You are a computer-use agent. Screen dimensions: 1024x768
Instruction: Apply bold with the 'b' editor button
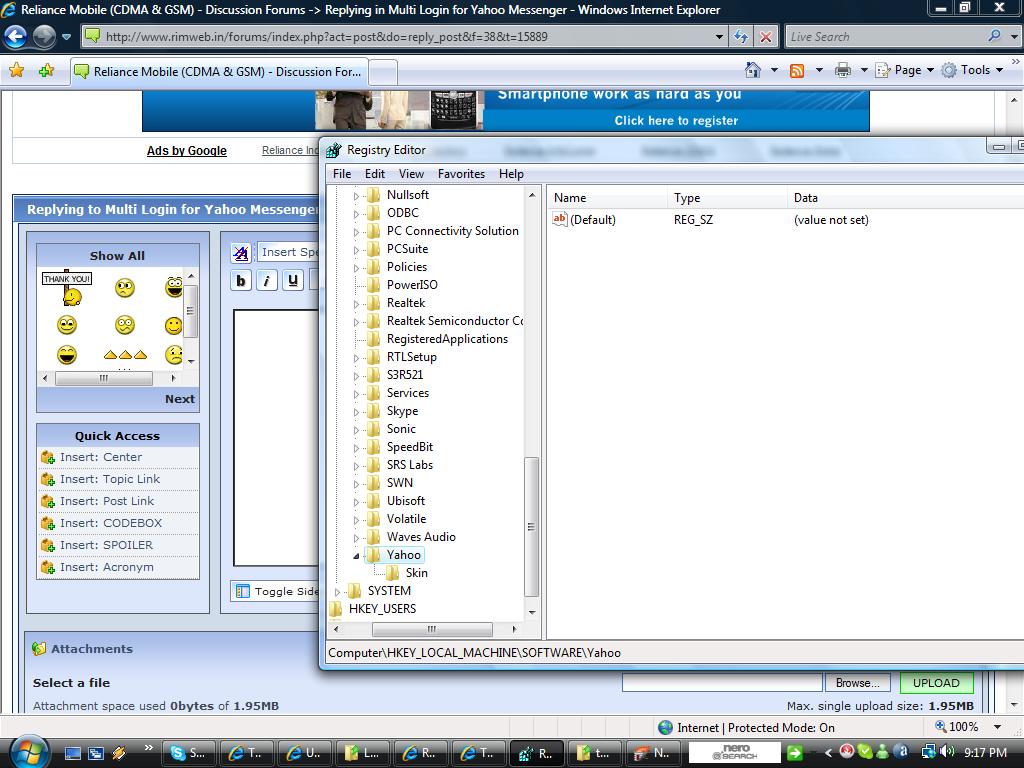pyautogui.click(x=241, y=281)
